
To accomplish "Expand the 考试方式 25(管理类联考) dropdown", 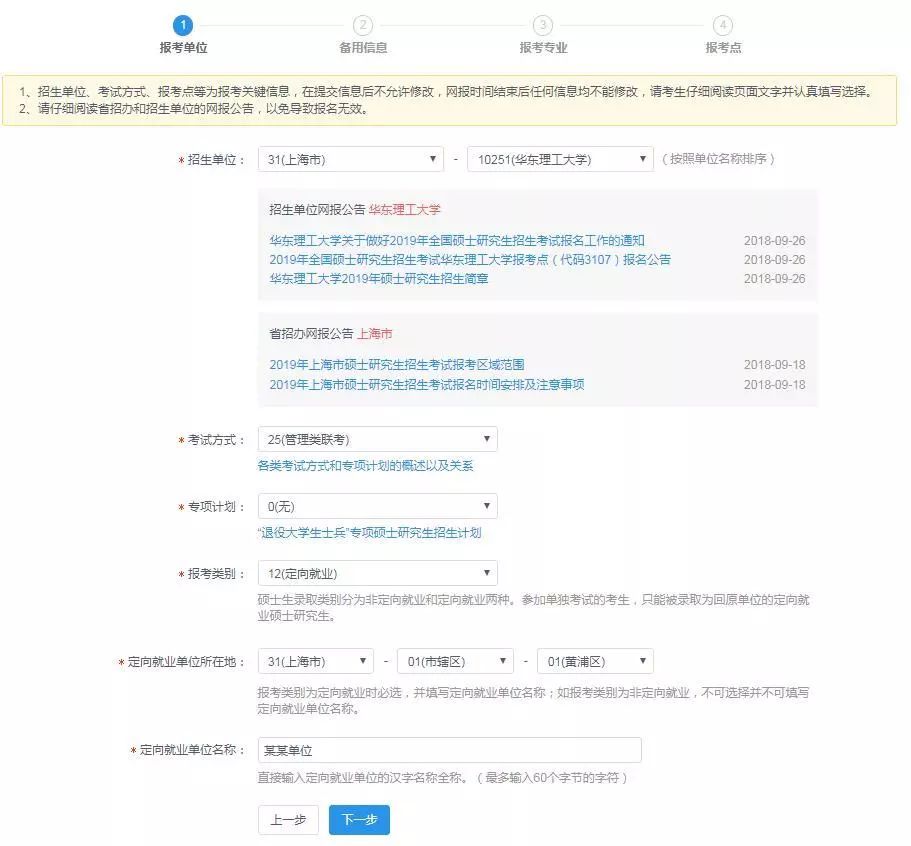I will 377,439.
